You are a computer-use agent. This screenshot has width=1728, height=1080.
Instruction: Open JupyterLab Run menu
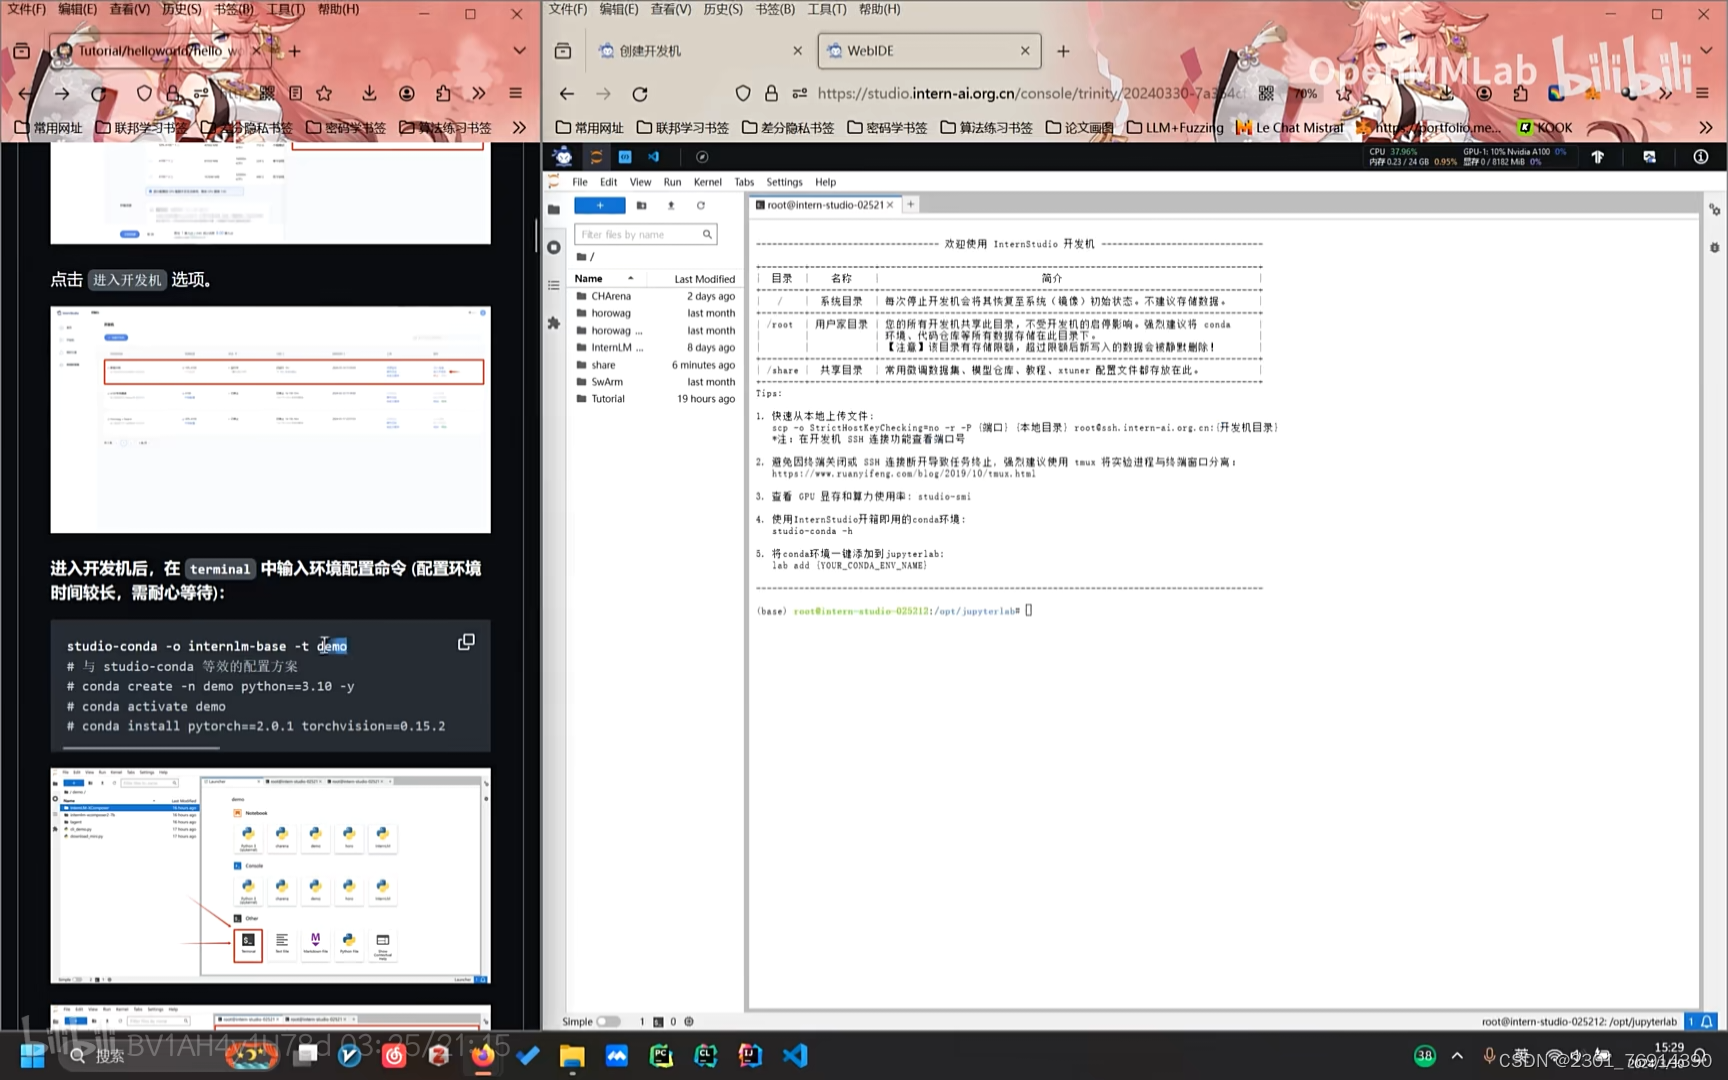pos(672,182)
